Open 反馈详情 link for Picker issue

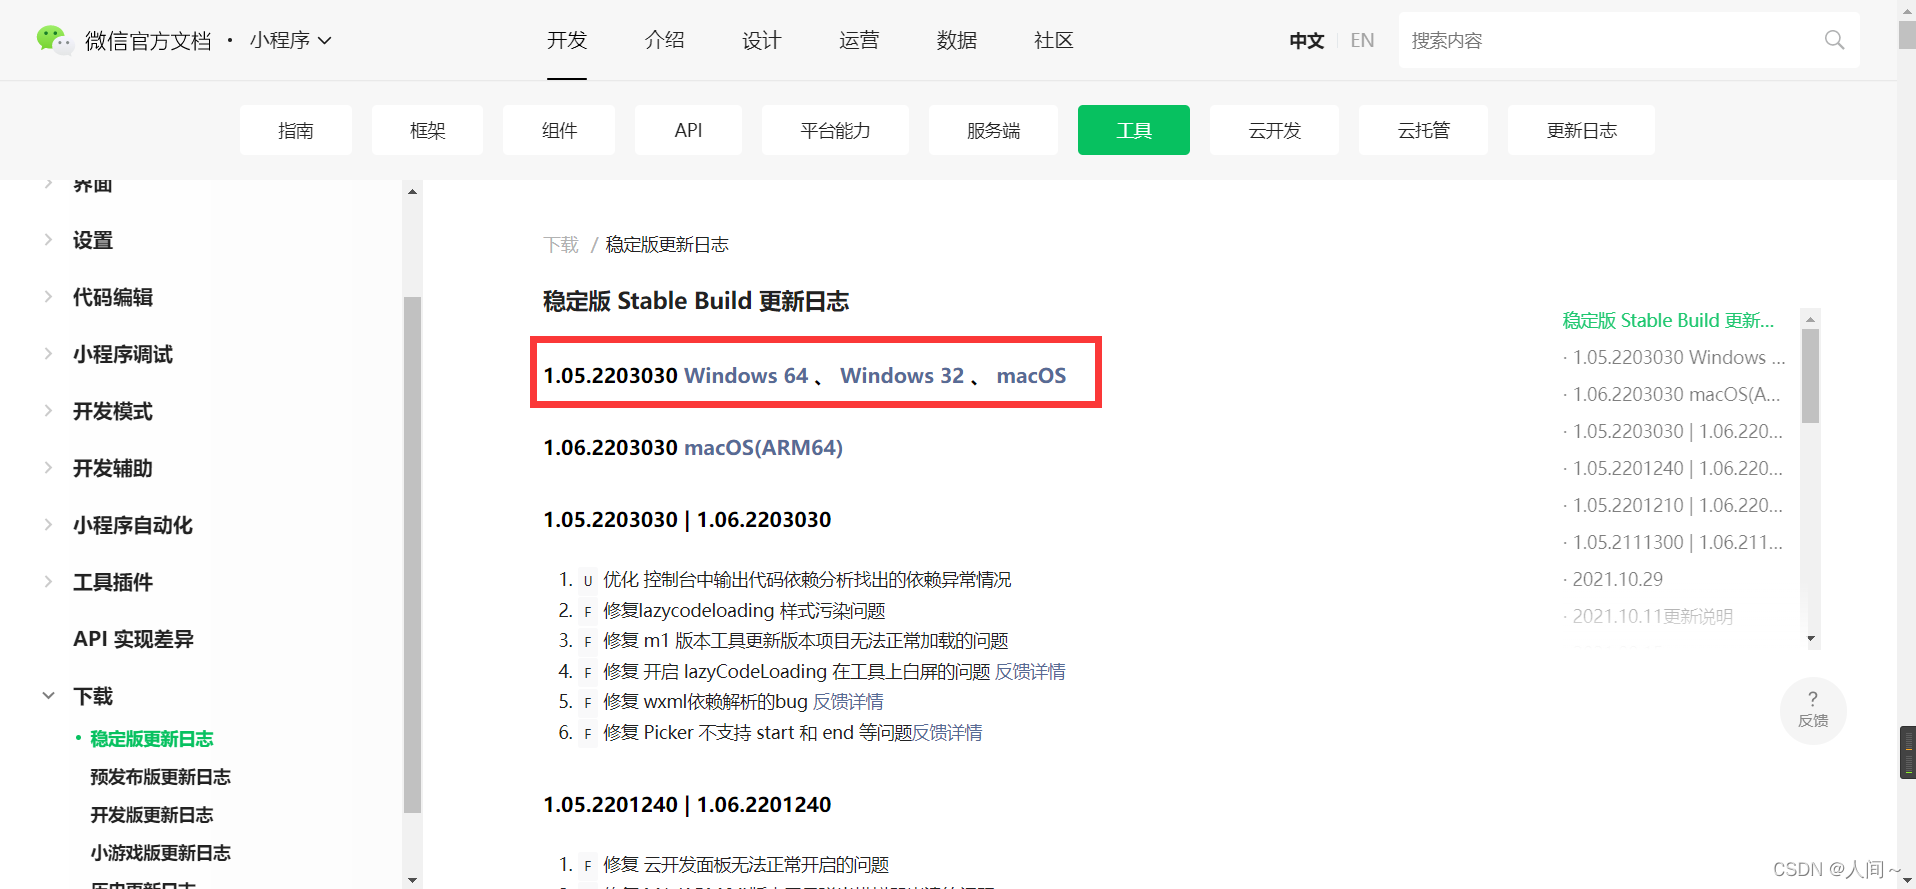947,732
